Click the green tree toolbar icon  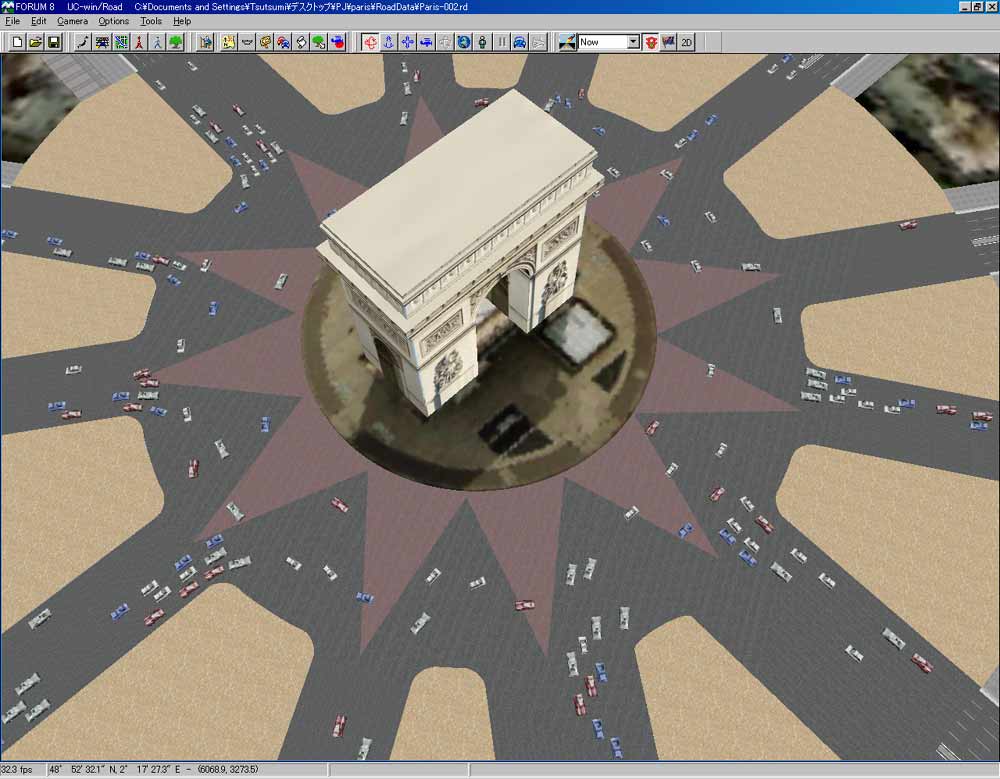coord(176,42)
